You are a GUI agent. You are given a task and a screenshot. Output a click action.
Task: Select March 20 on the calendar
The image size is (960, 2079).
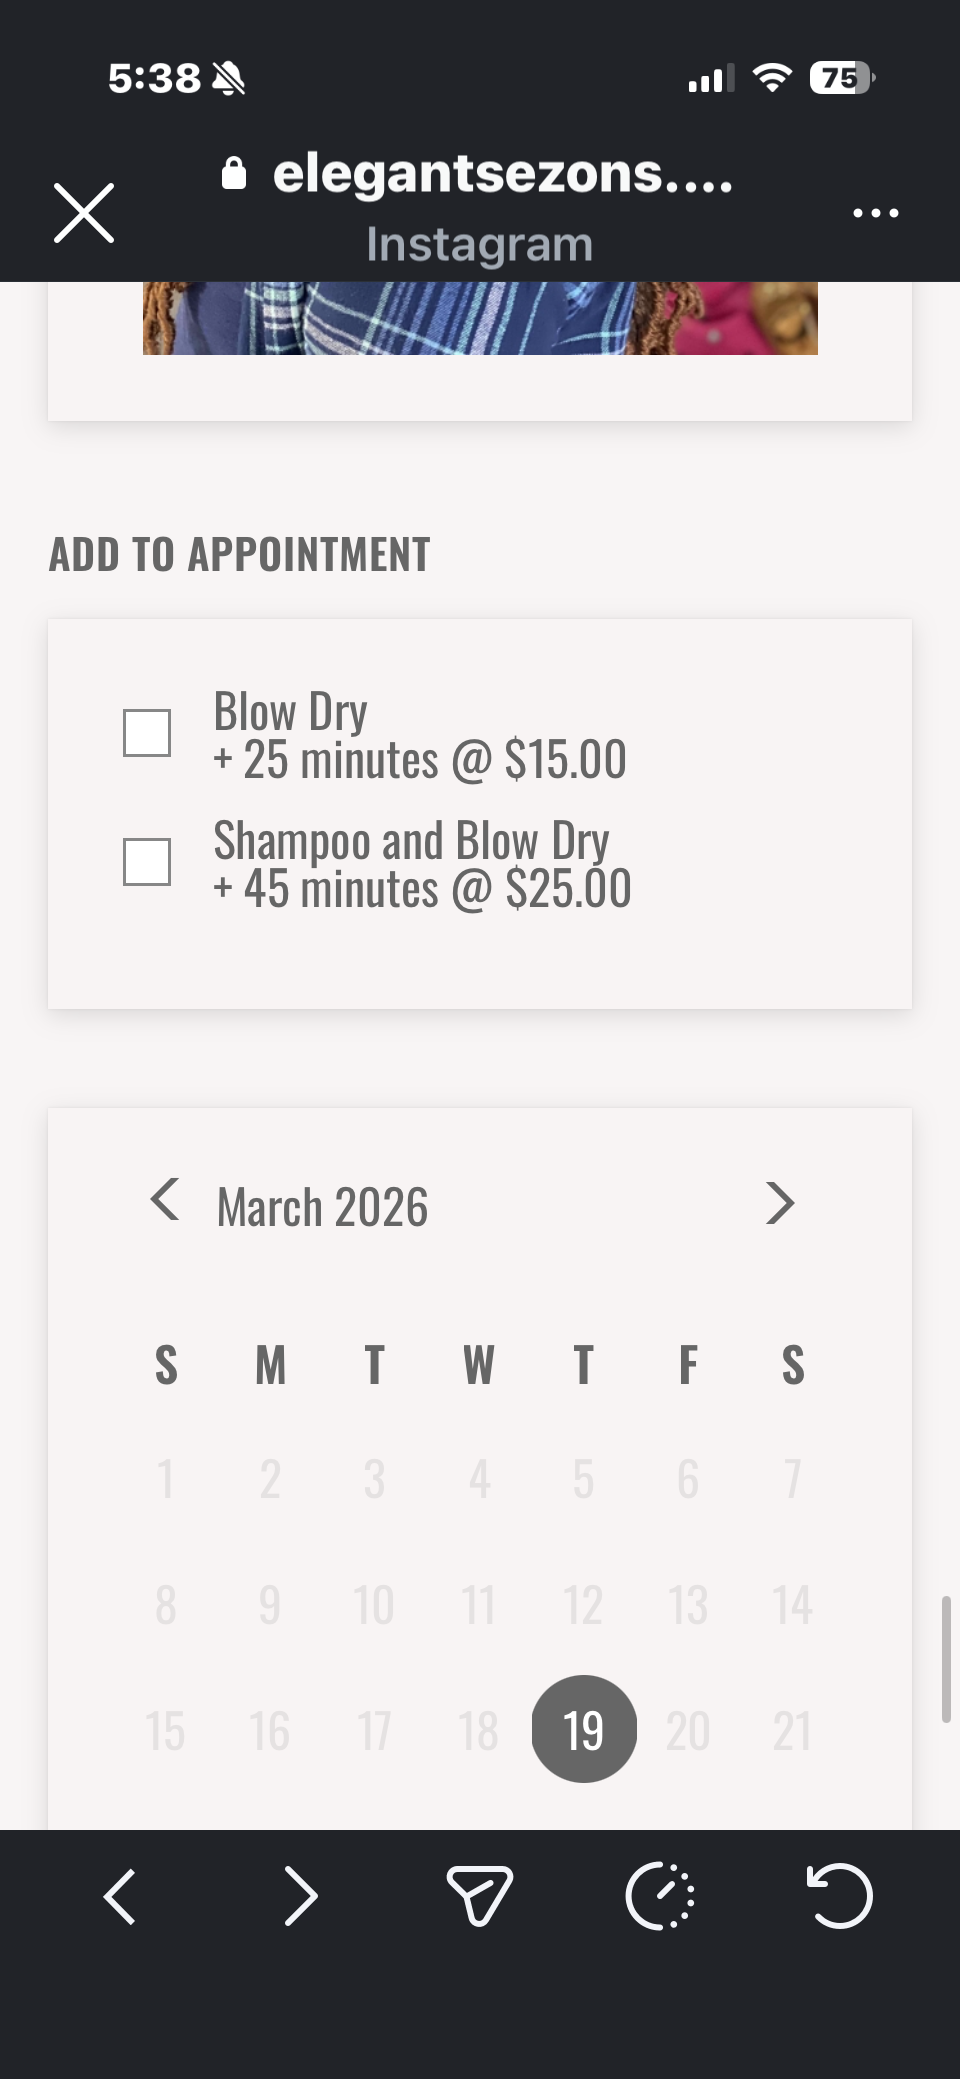coord(688,1731)
